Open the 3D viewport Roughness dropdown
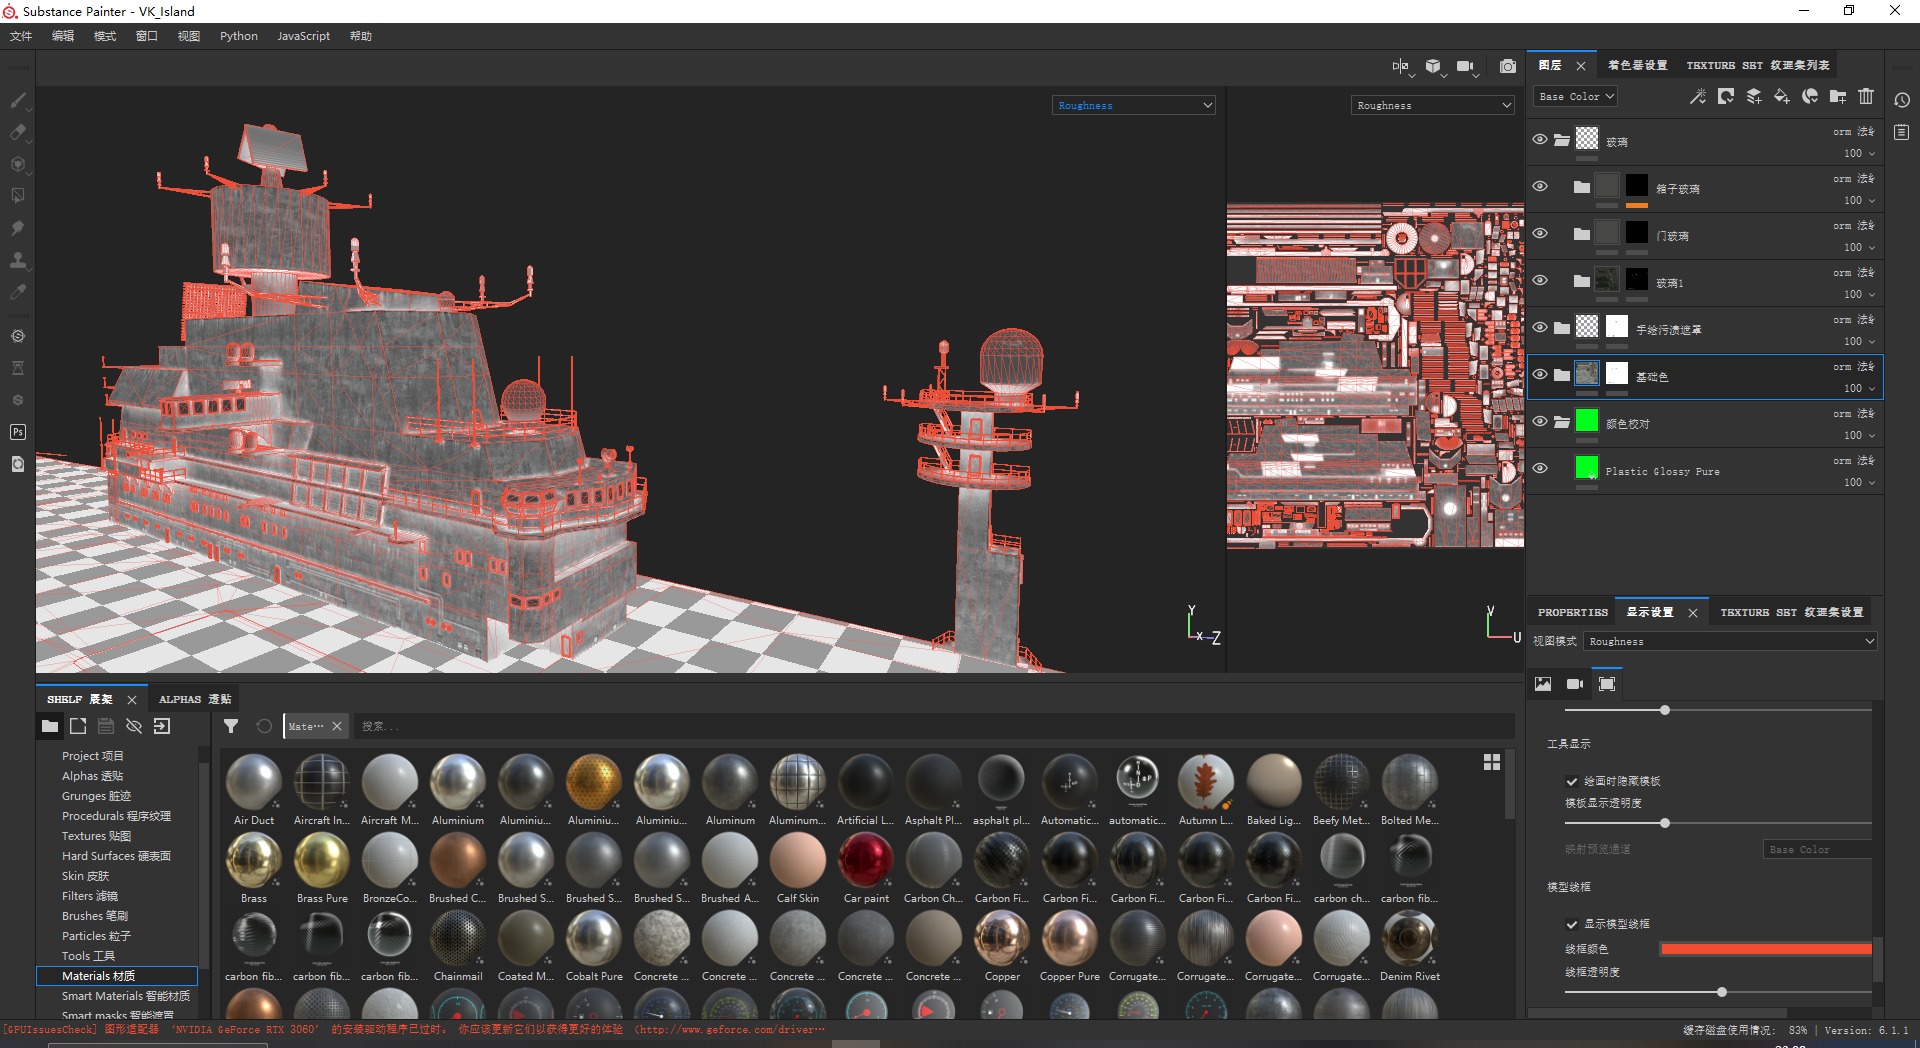1920x1048 pixels. point(1134,105)
